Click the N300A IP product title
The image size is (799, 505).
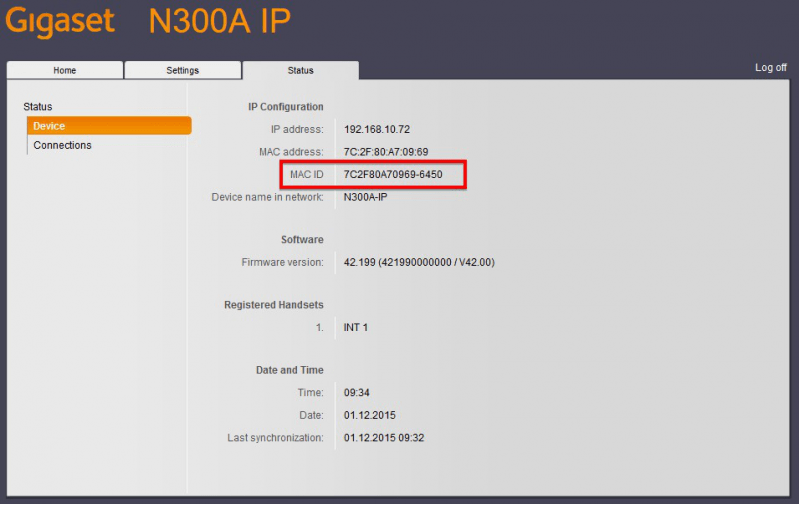tap(220, 21)
